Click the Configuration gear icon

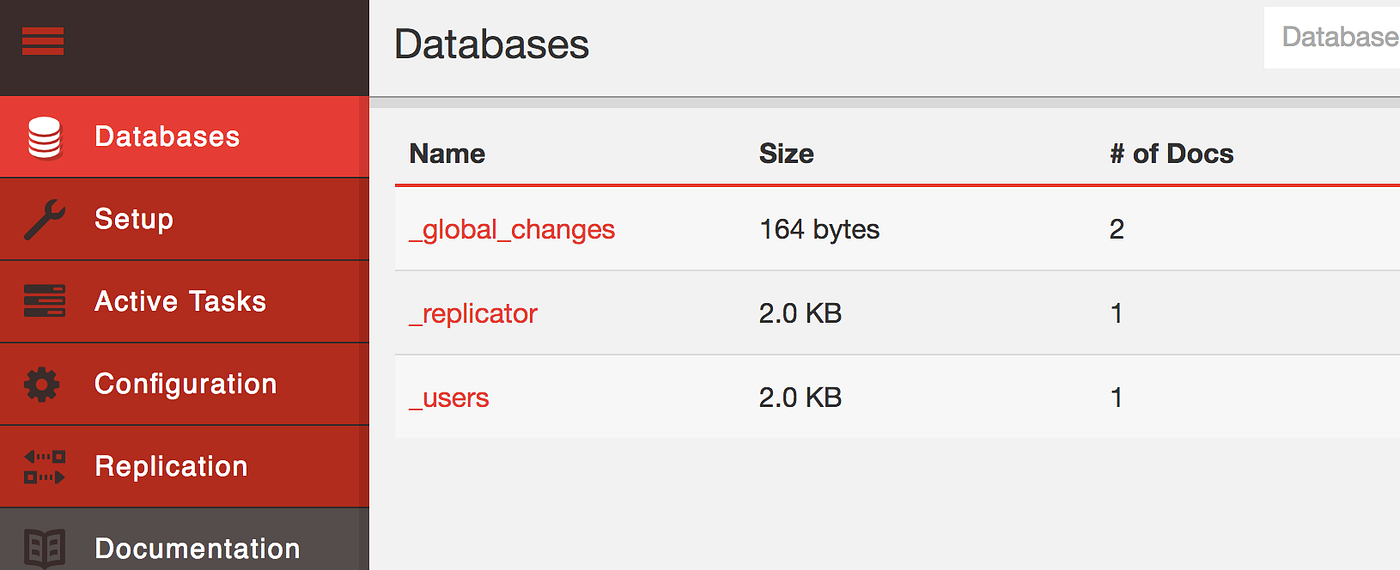pos(42,384)
